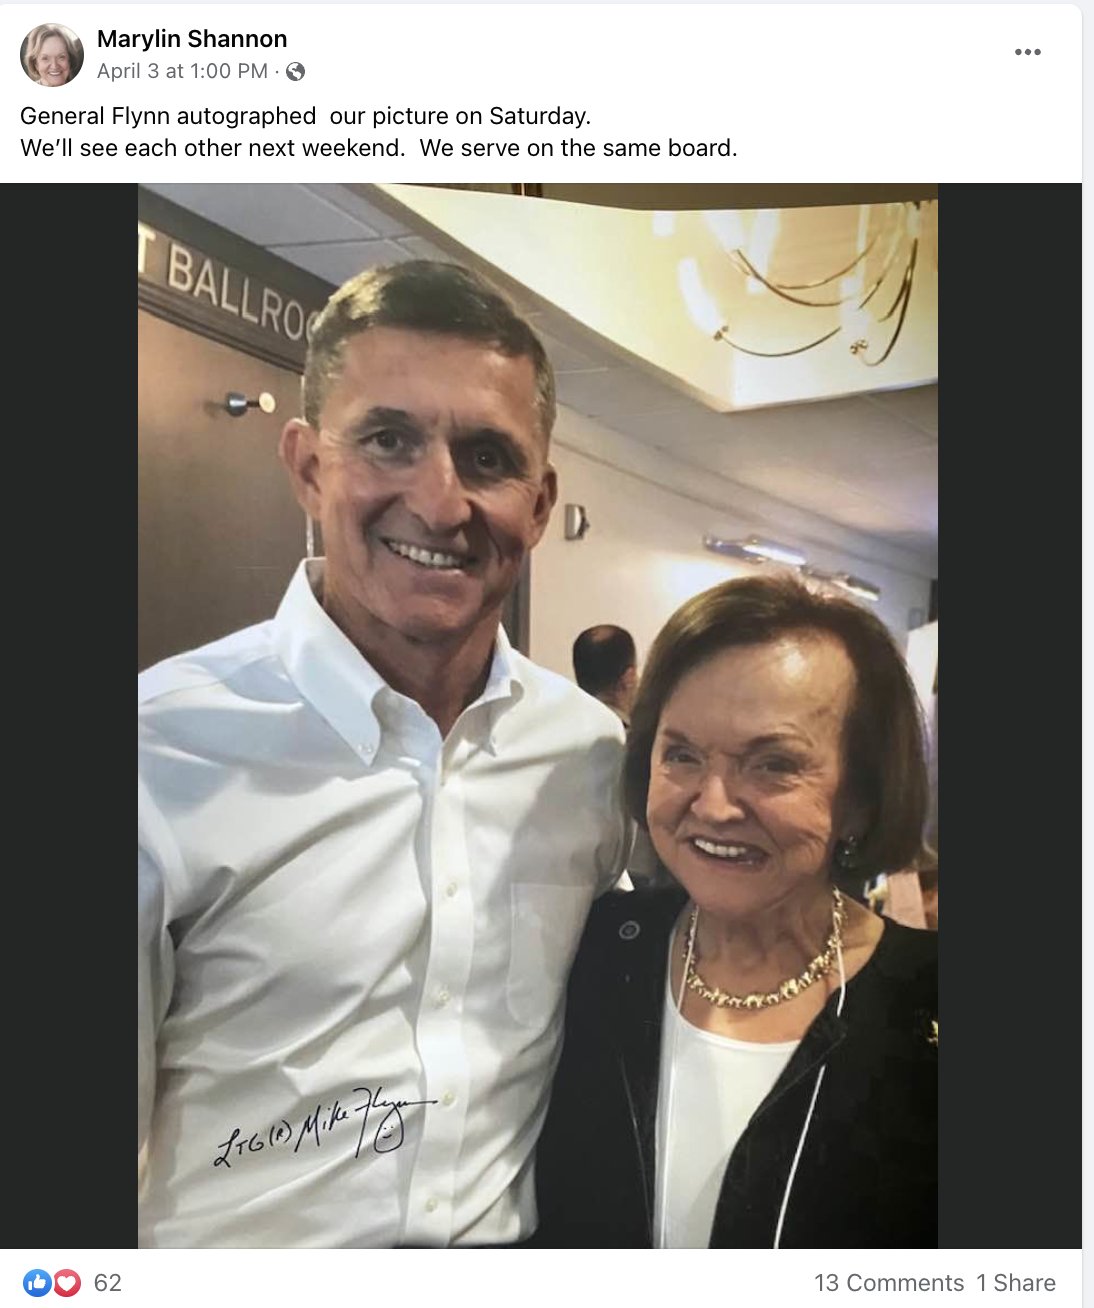View the 62 reactions count list

[107, 1283]
